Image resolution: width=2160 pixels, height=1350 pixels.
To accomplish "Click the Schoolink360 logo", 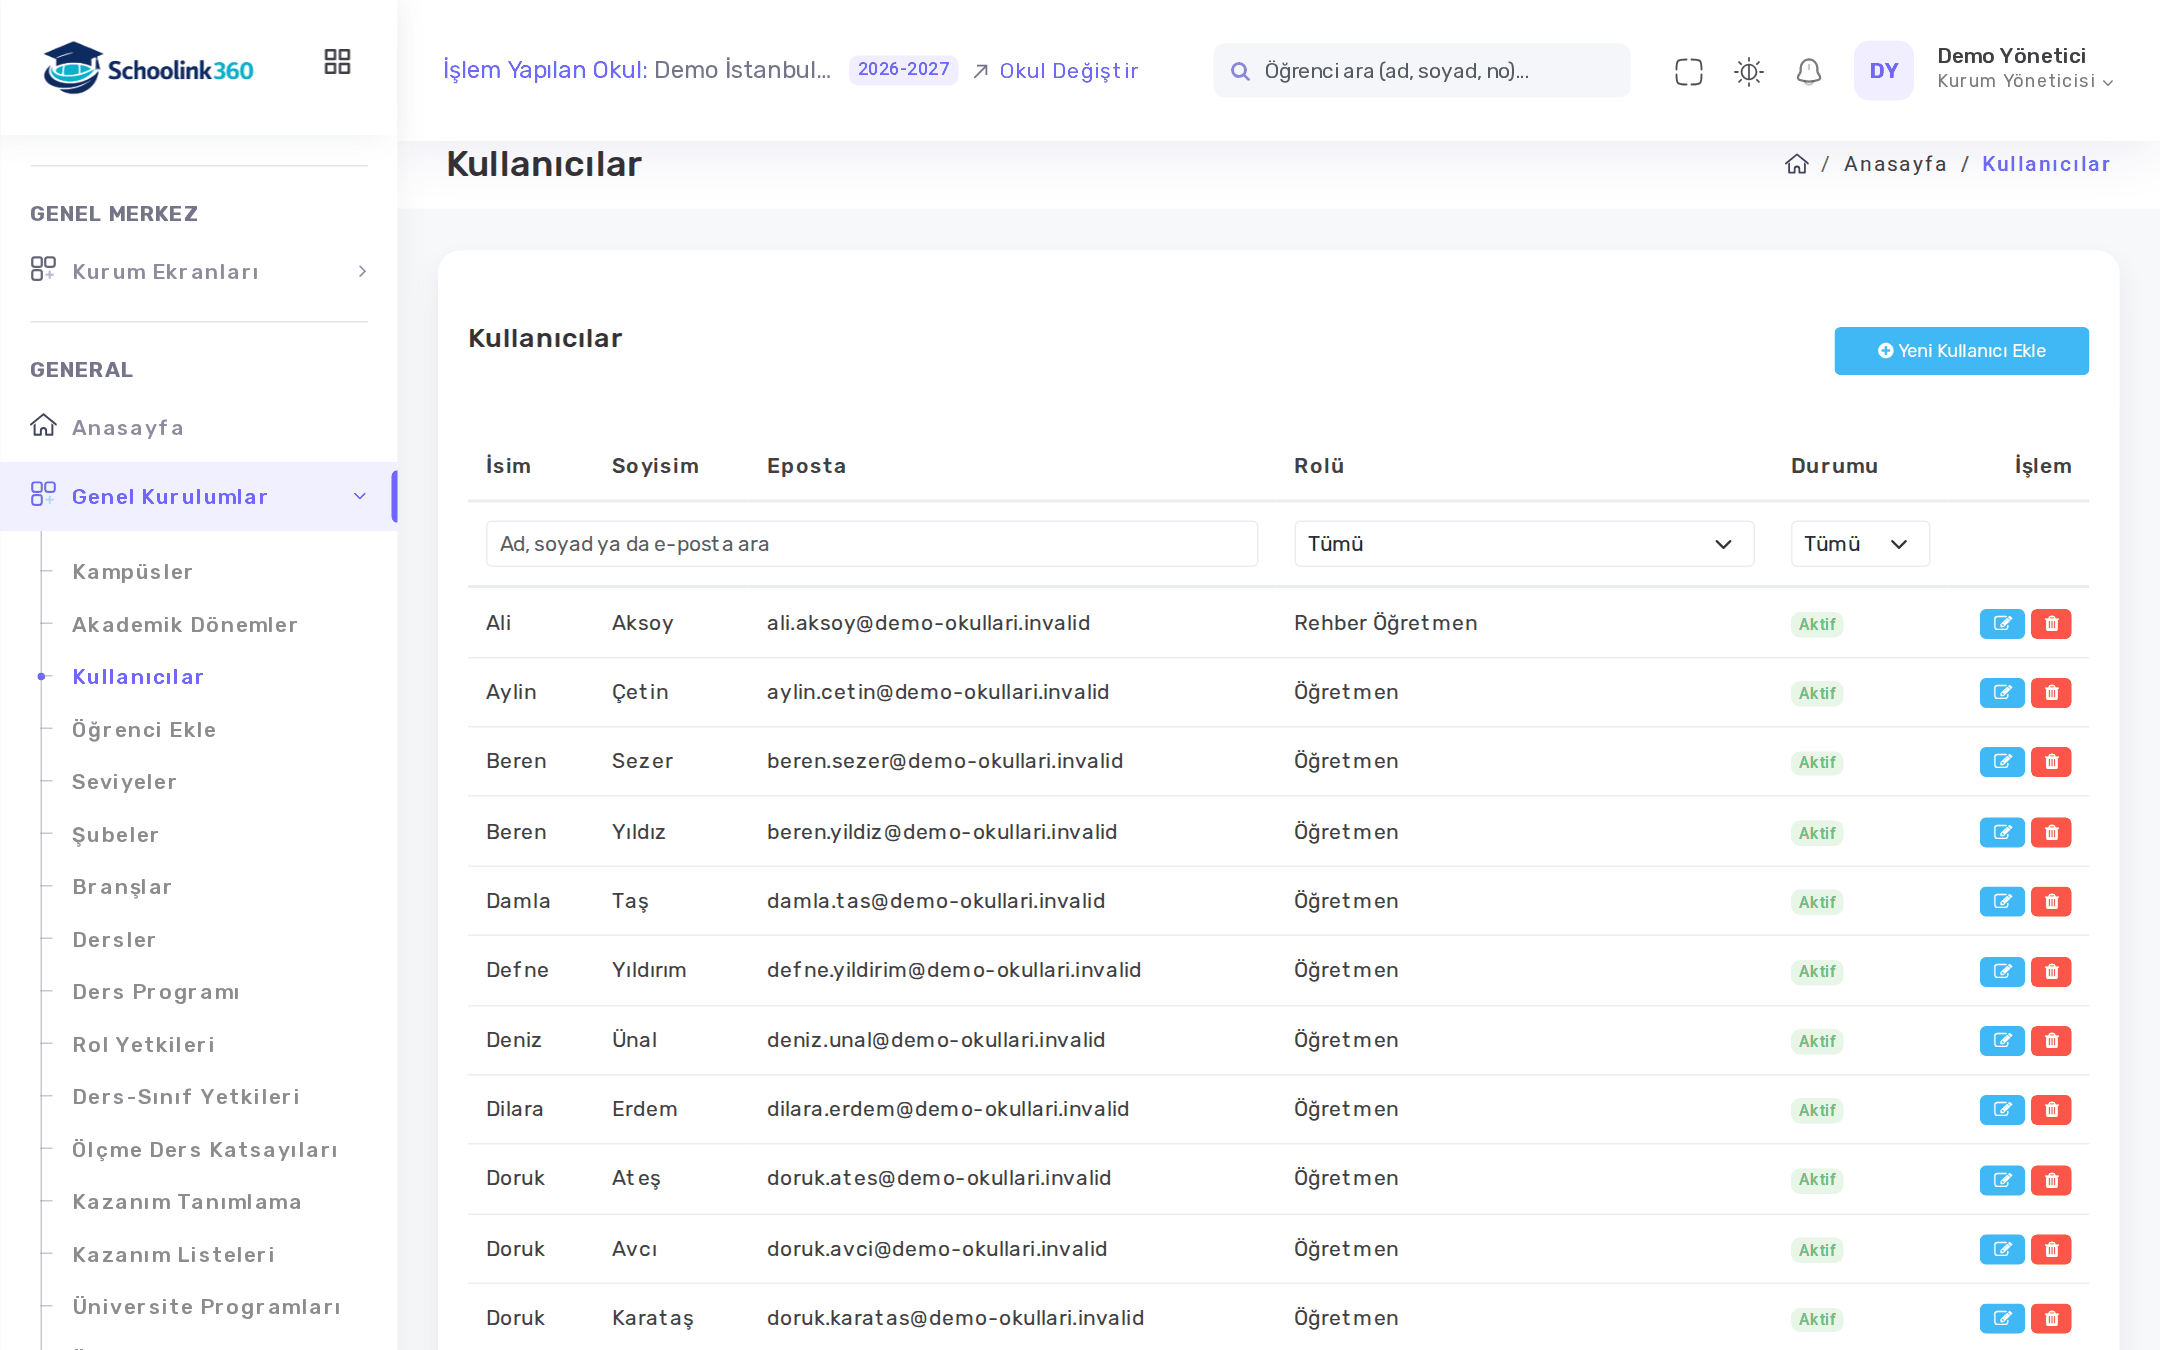I will [x=148, y=68].
